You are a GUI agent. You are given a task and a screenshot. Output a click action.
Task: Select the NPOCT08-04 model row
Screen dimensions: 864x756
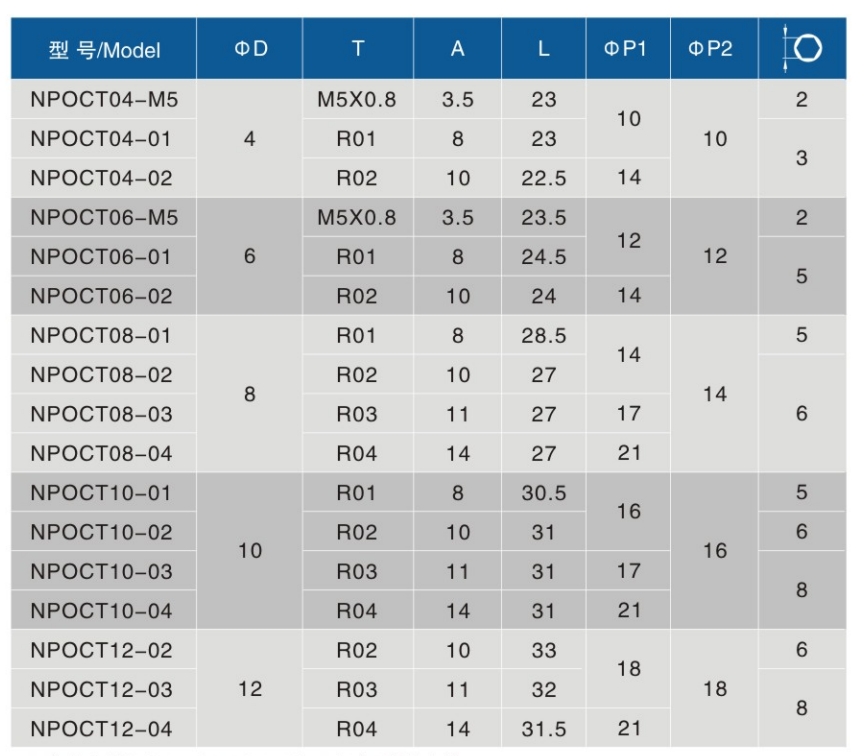(x=102, y=453)
